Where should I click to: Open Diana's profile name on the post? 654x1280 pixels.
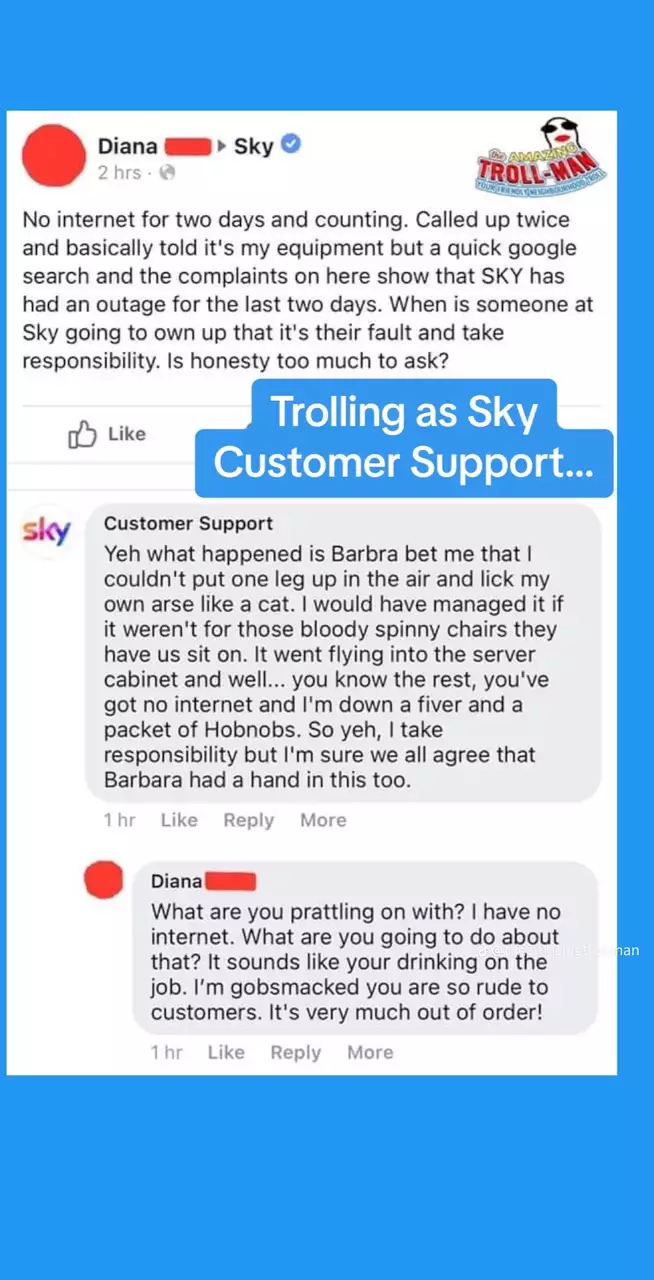[127, 146]
